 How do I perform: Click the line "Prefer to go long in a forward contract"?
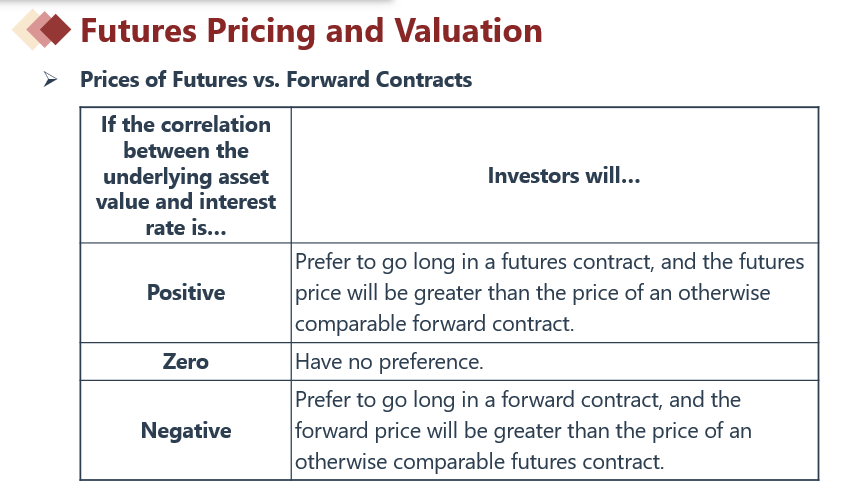pyautogui.click(x=518, y=400)
